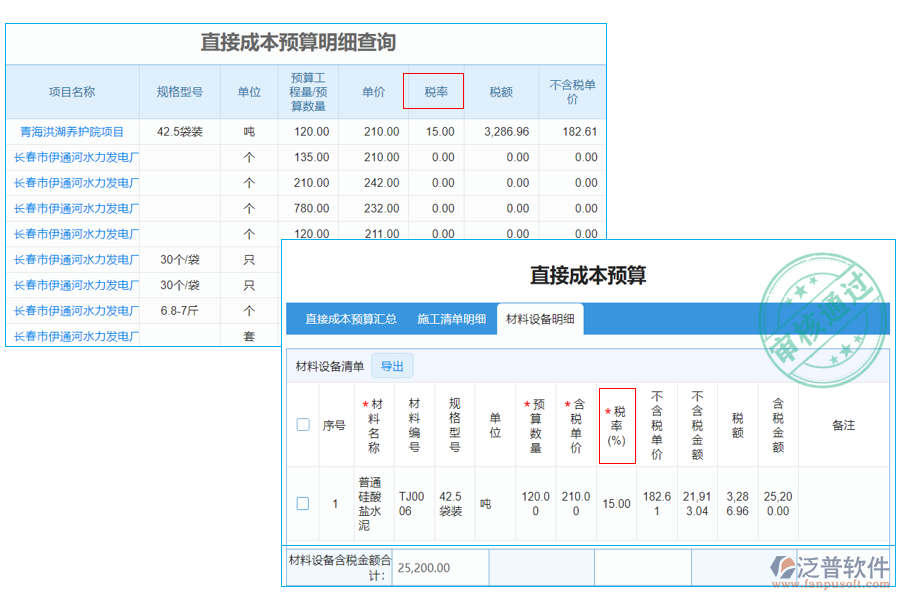Viewport: 900px width, 600px height.
Task: Click the 材料设备清单 section label
Action: [x=329, y=366]
